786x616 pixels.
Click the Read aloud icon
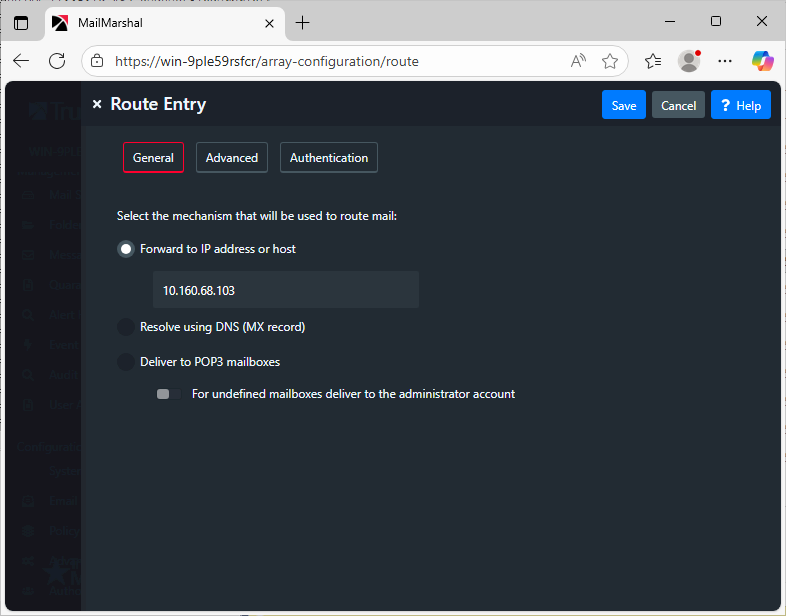578,61
